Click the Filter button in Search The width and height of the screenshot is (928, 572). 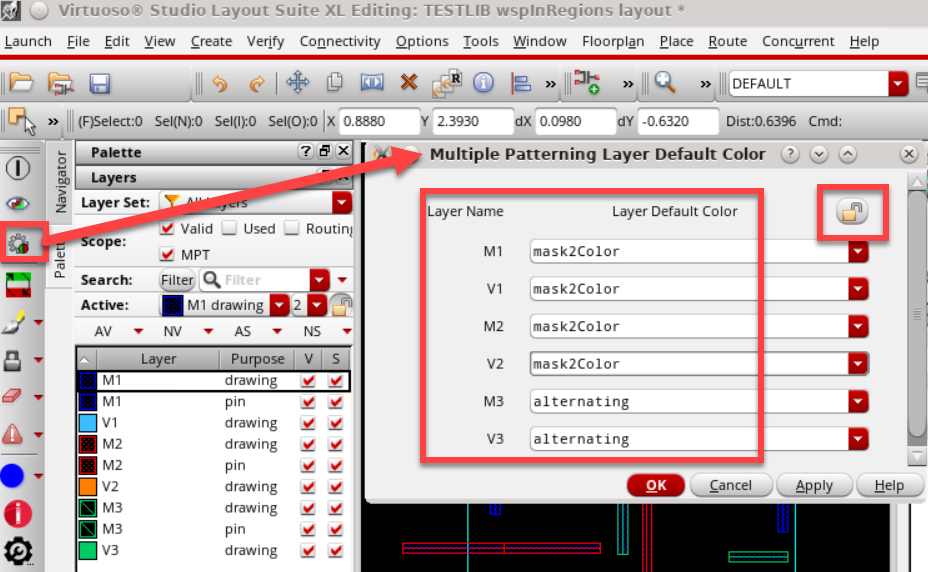[x=177, y=279]
